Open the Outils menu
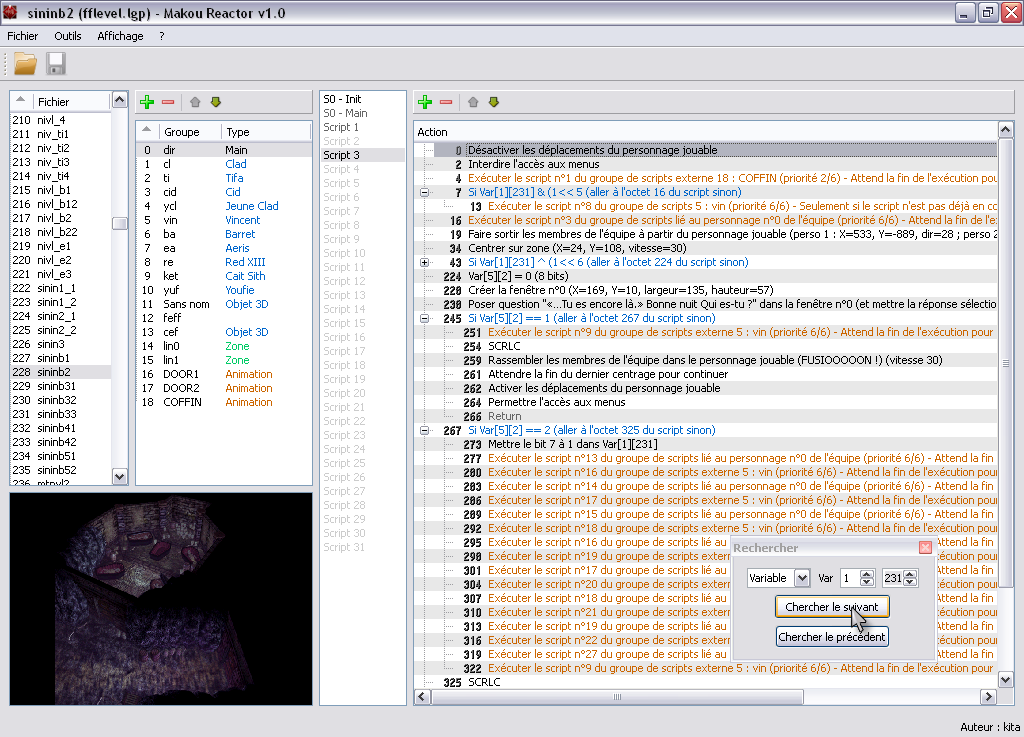The height and width of the screenshot is (737, 1024). tap(67, 36)
